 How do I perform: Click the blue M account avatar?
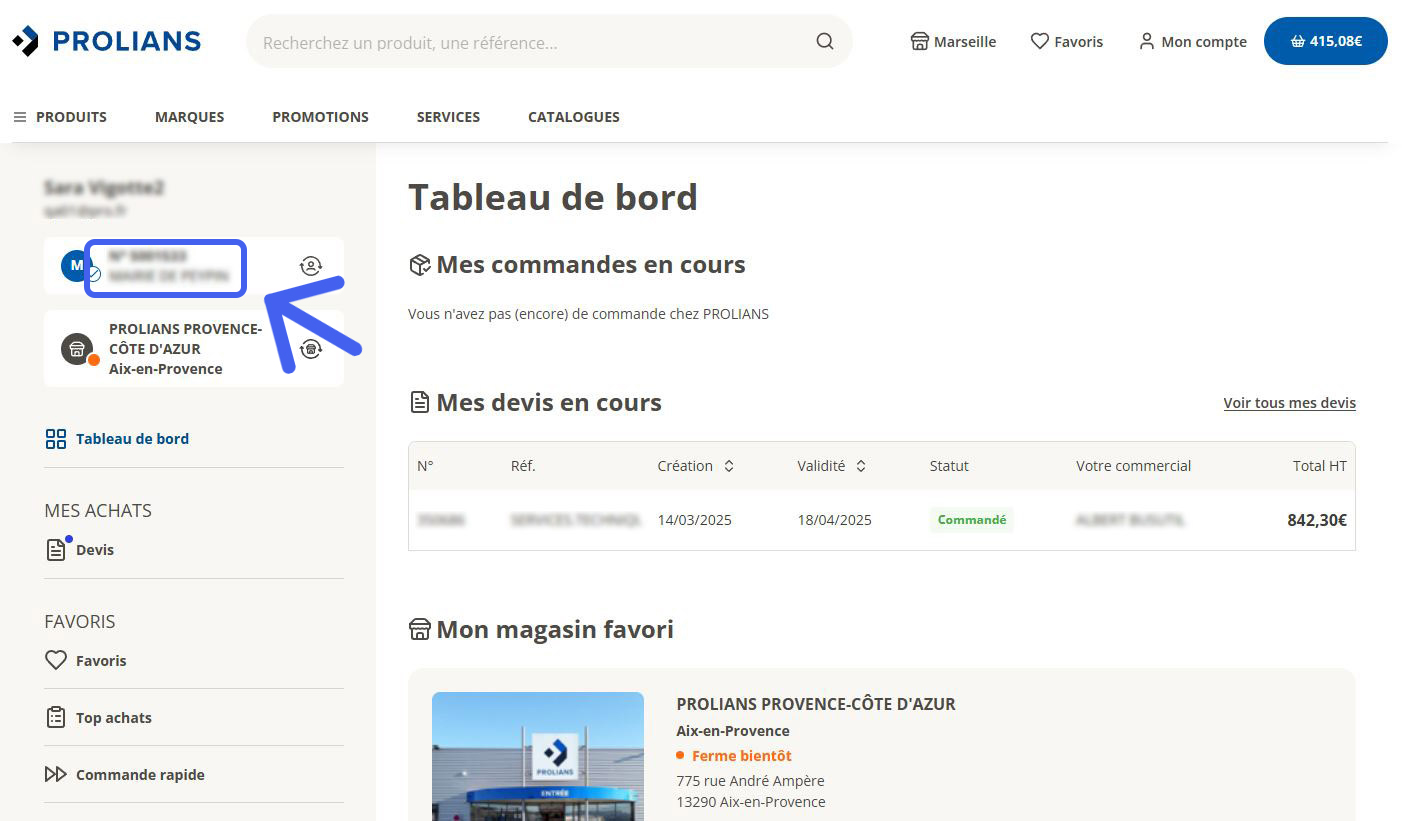point(77,266)
